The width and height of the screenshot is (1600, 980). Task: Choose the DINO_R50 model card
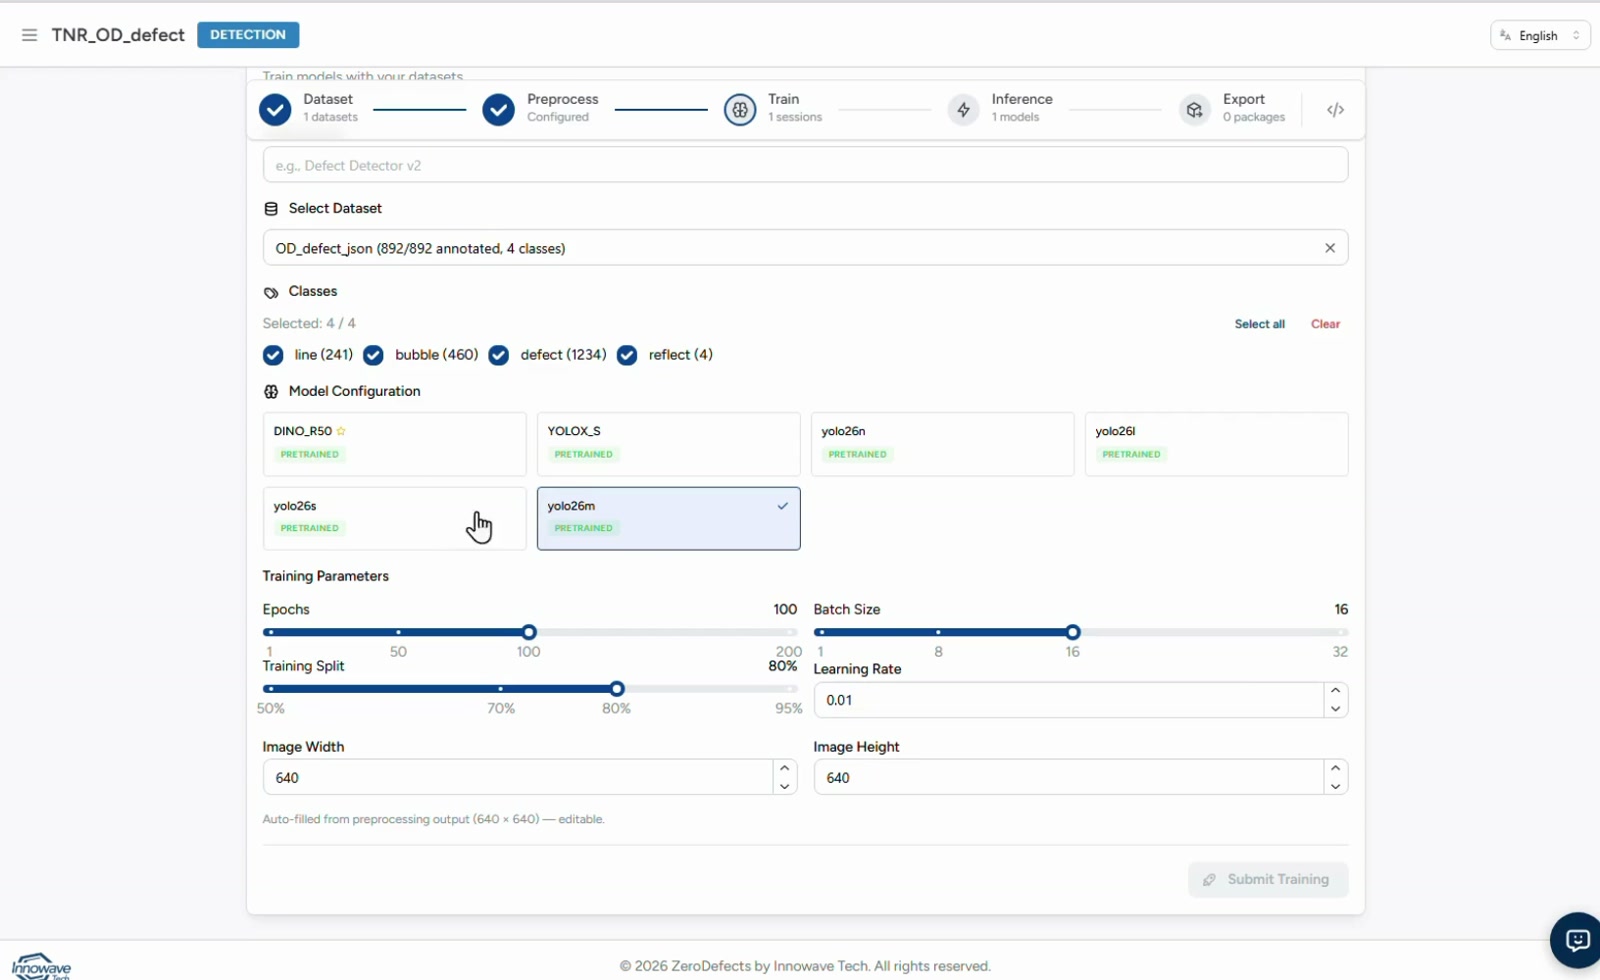pyautogui.click(x=394, y=444)
